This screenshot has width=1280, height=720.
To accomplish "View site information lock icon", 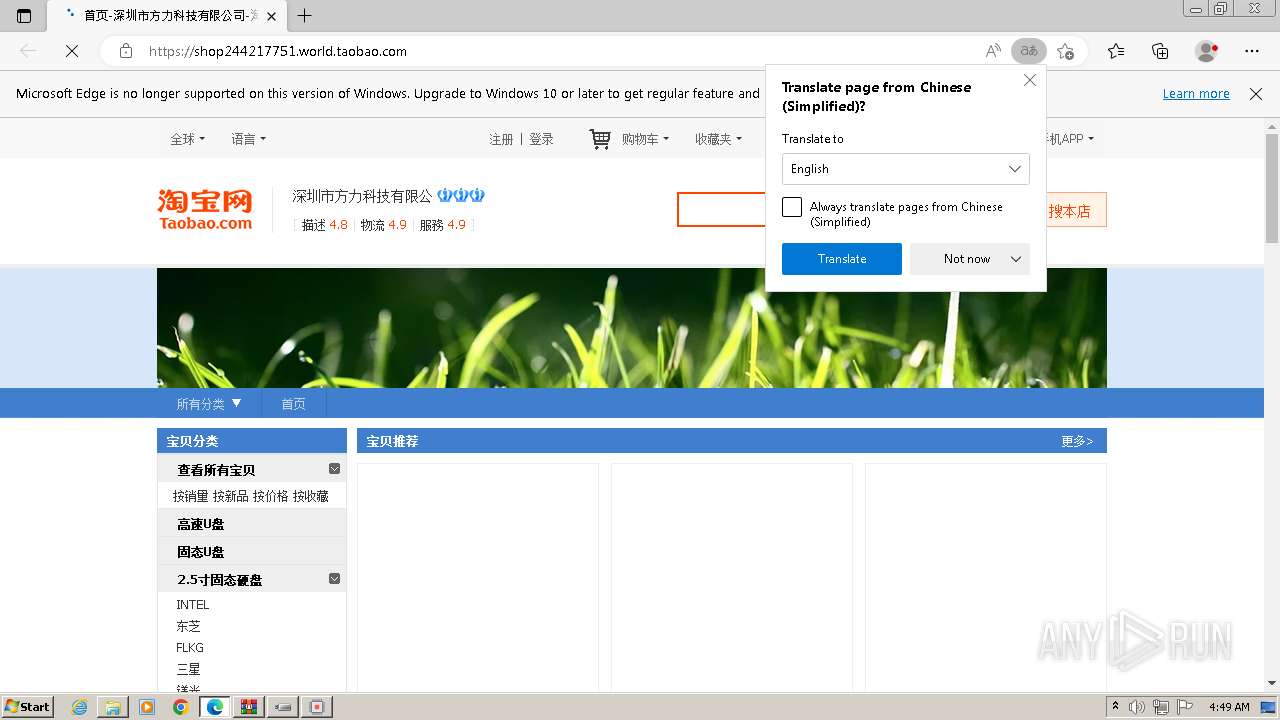I will [126, 51].
